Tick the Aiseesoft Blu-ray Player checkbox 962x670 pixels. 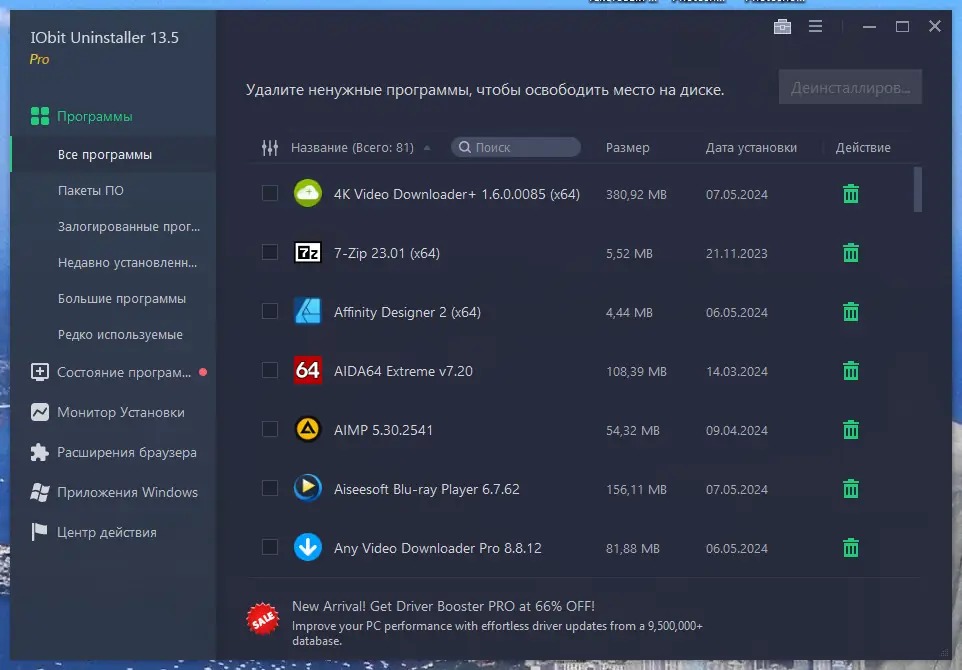[x=270, y=488]
